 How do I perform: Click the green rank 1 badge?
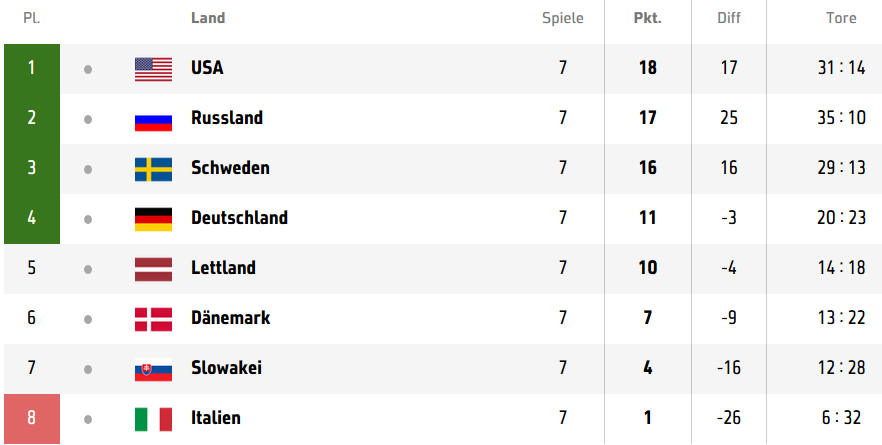pos(32,69)
